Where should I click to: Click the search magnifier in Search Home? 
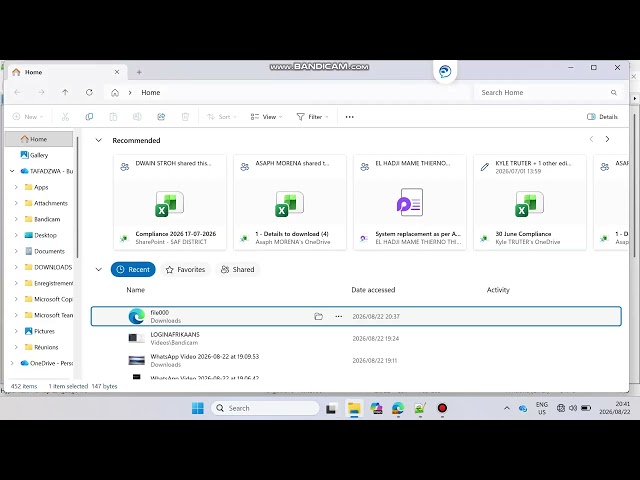point(613,93)
